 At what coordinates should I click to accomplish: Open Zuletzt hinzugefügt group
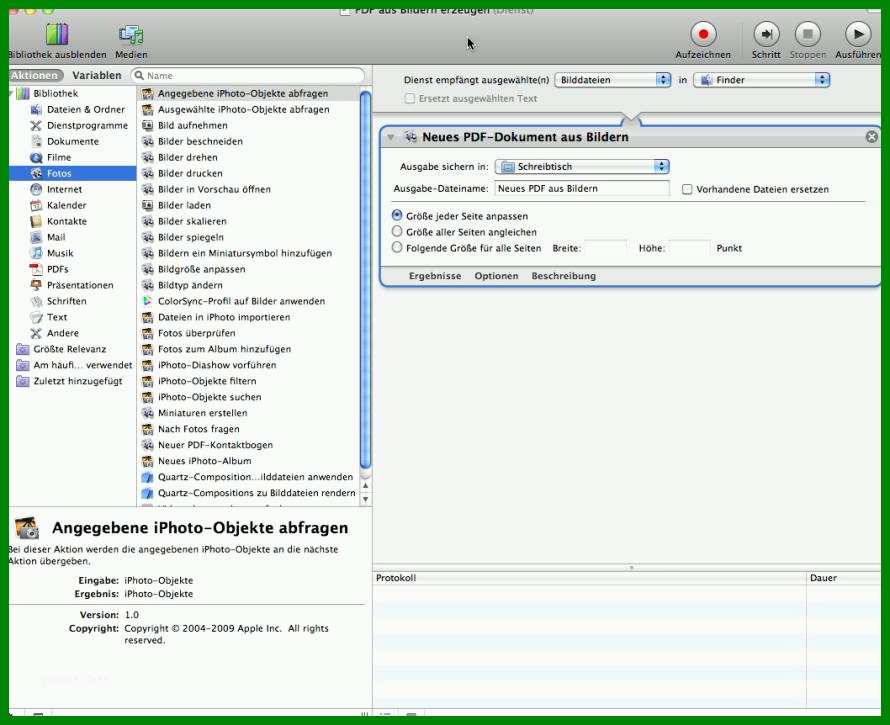[69, 380]
